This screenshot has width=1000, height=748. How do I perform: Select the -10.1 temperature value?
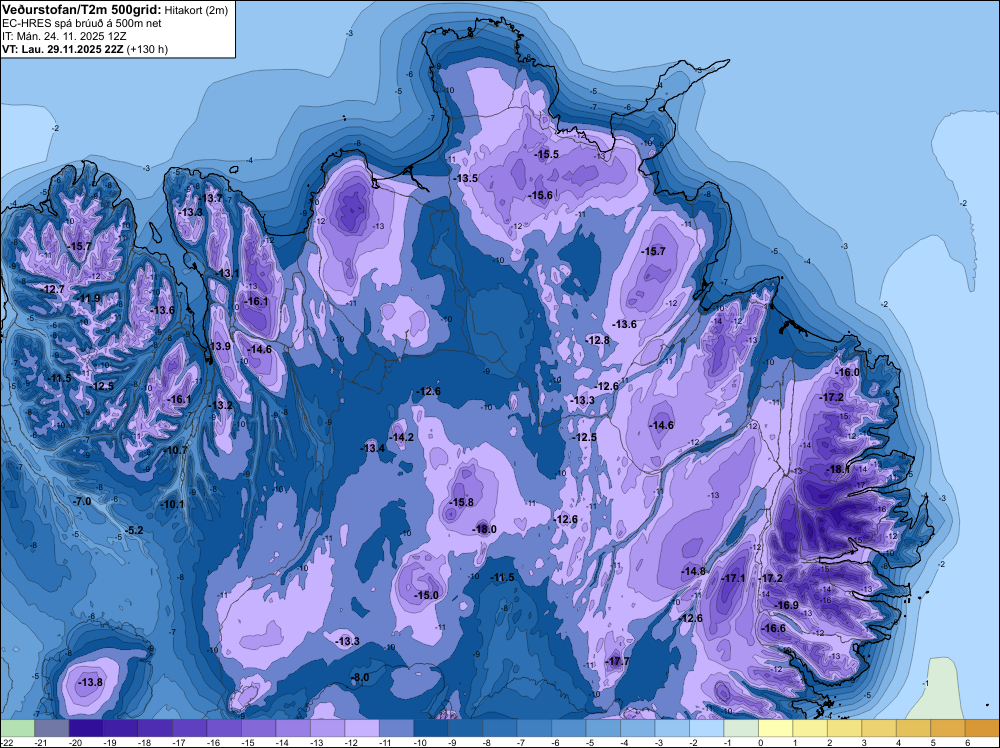pos(172,504)
